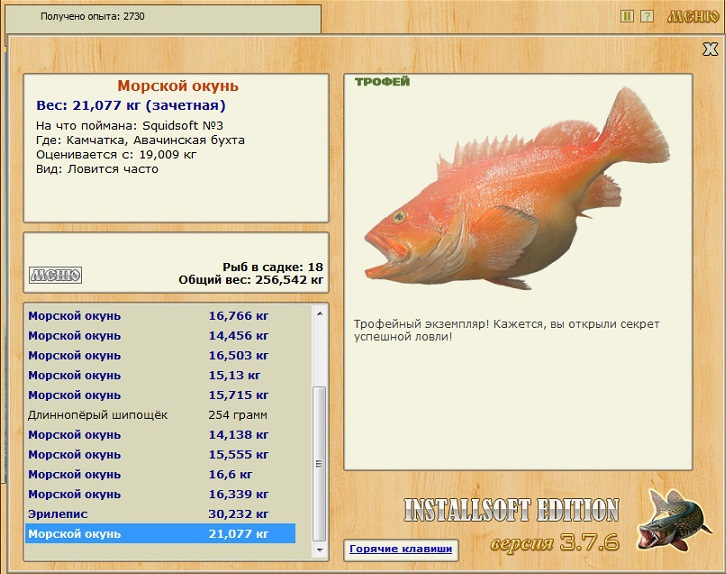
Task: Click the pause icon at top right
Action: point(626,17)
